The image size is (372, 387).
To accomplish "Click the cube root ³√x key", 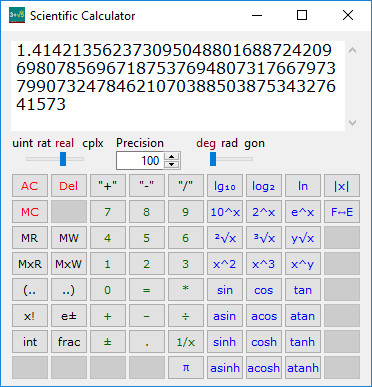I will pyautogui.click(x=264, y=238).
